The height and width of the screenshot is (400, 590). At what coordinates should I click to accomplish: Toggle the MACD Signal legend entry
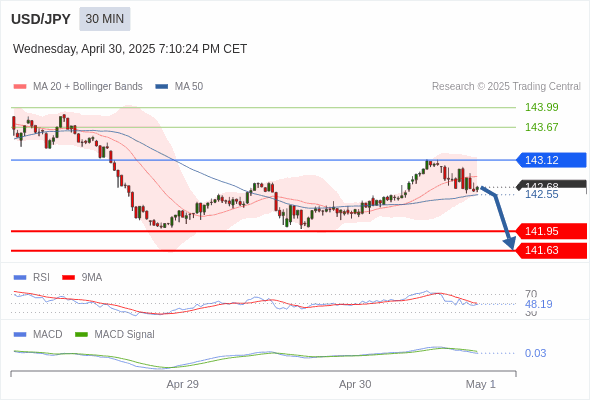[115, 334]
